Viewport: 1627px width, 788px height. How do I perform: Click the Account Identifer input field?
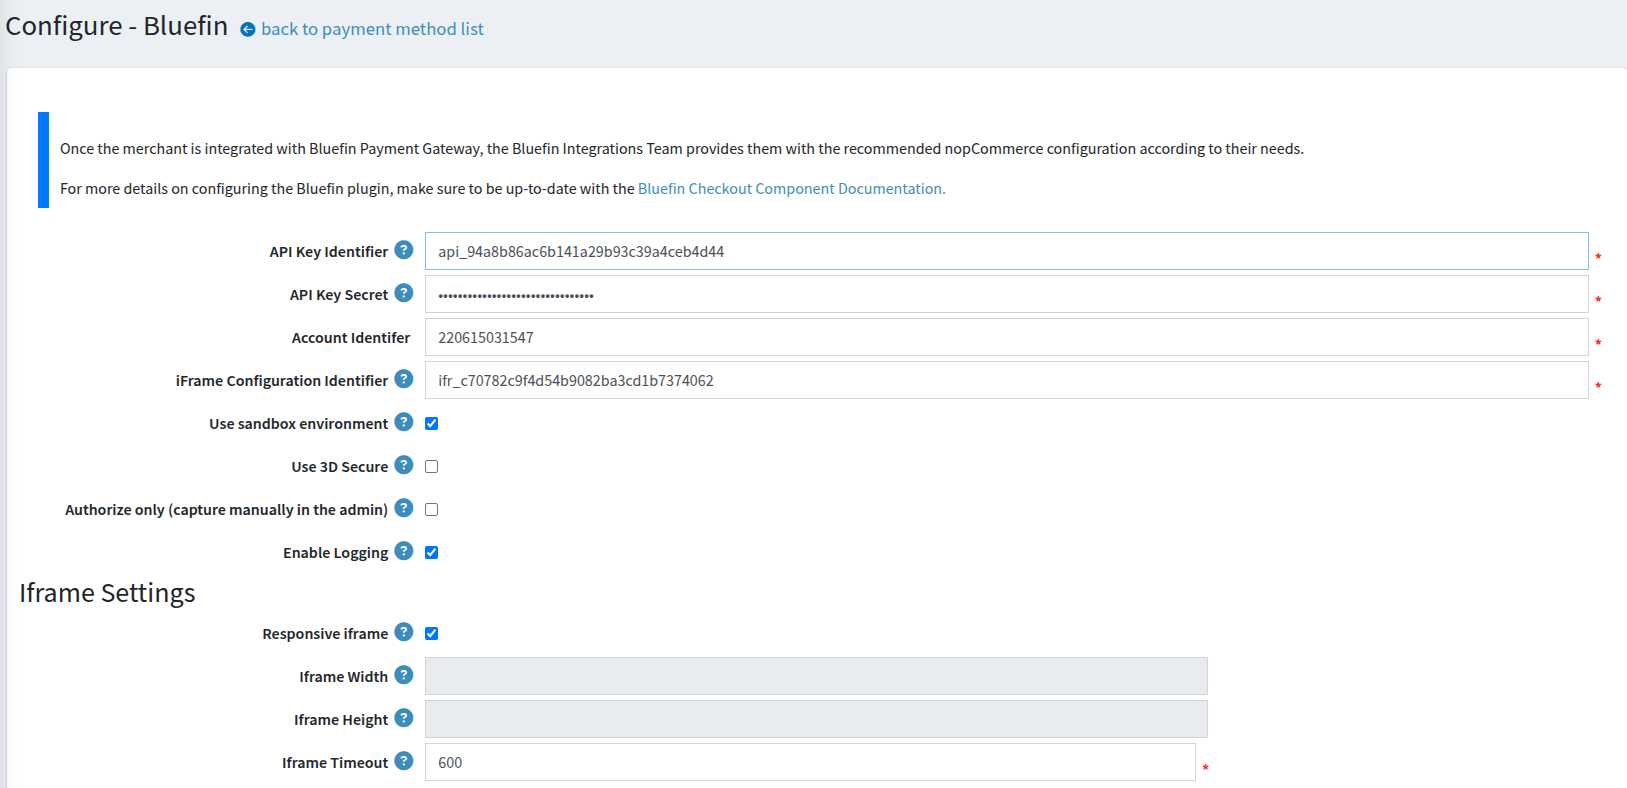(1007, 337)
